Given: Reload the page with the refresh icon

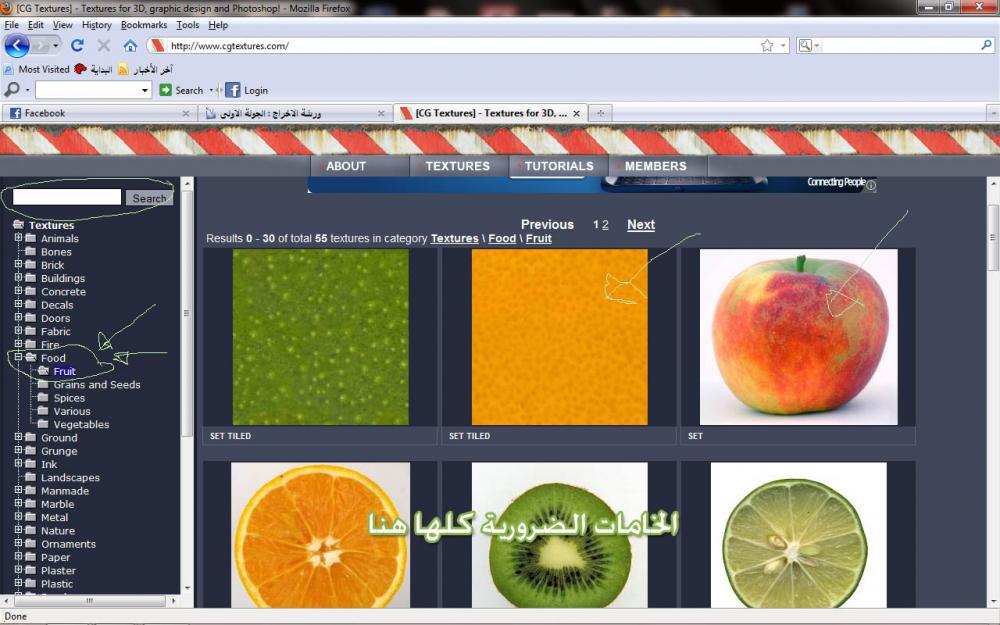Looking at the screenshot, I should [x=77, y=46].
